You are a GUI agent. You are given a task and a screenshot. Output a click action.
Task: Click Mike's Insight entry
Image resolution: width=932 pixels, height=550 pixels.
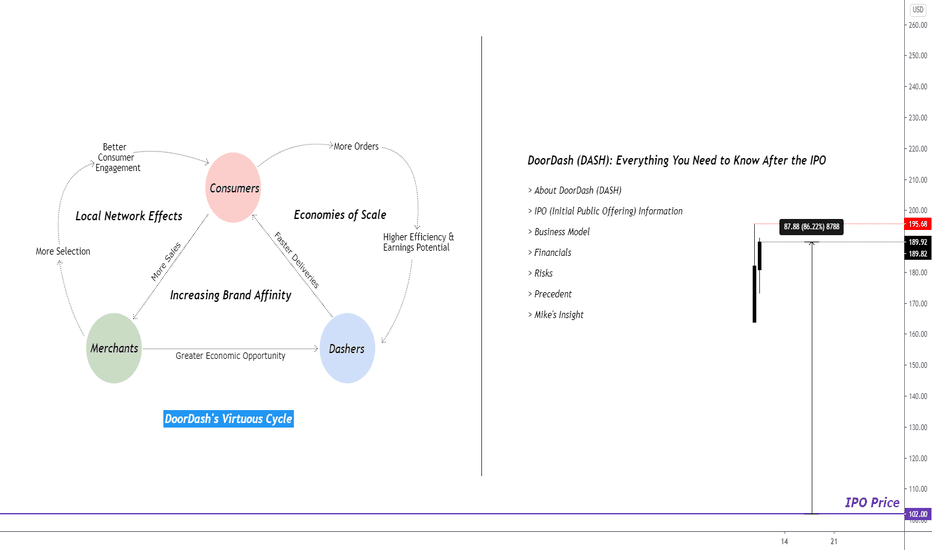pos(556,315)
